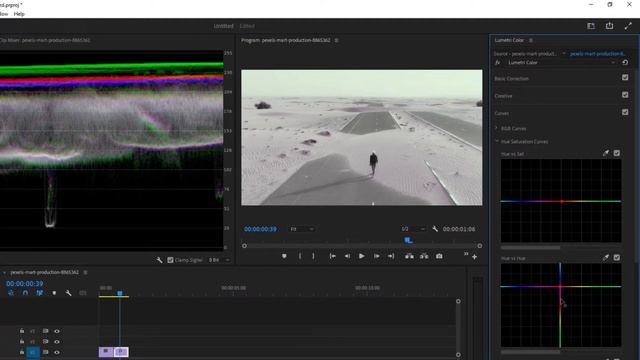Open the Source clip dropdown arrow
Viewport: 640px width, 360px height.
[564, 53]
